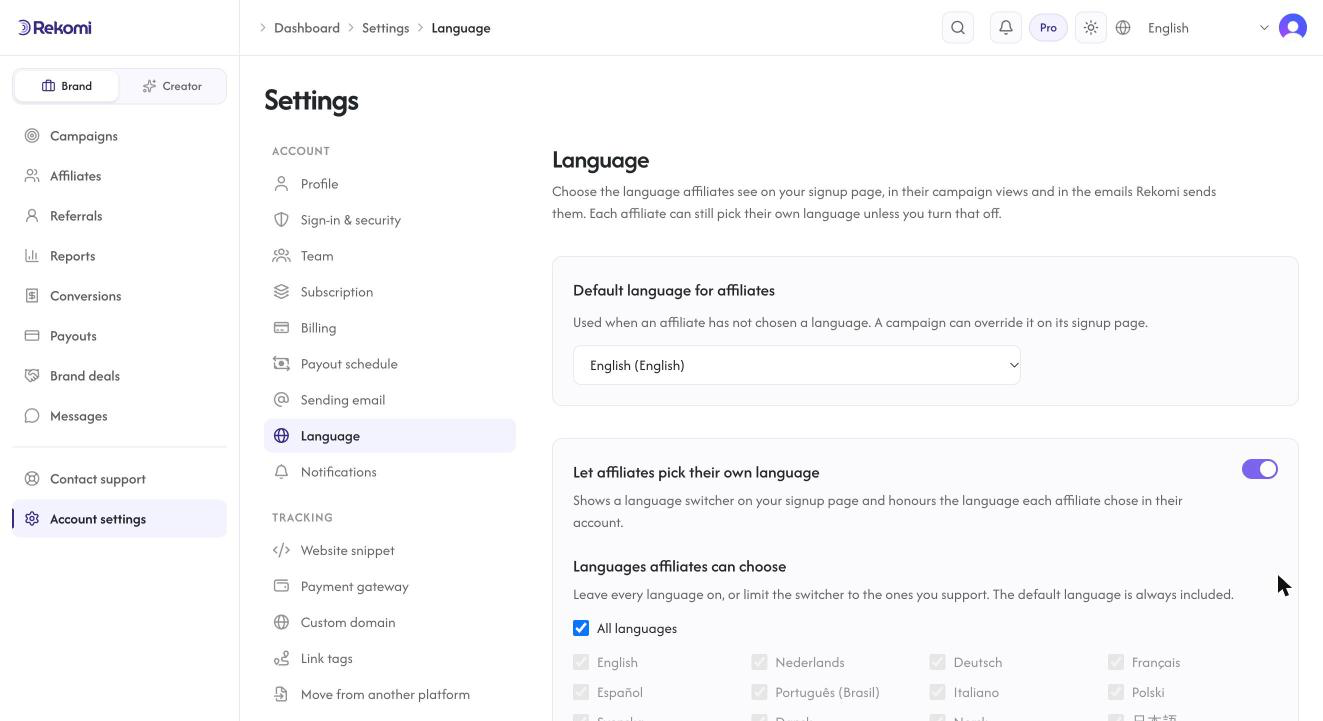The height and width of the screenshot is (721, 1323).
Task: Open the Payout schedule settings
Action: [390, 364]
